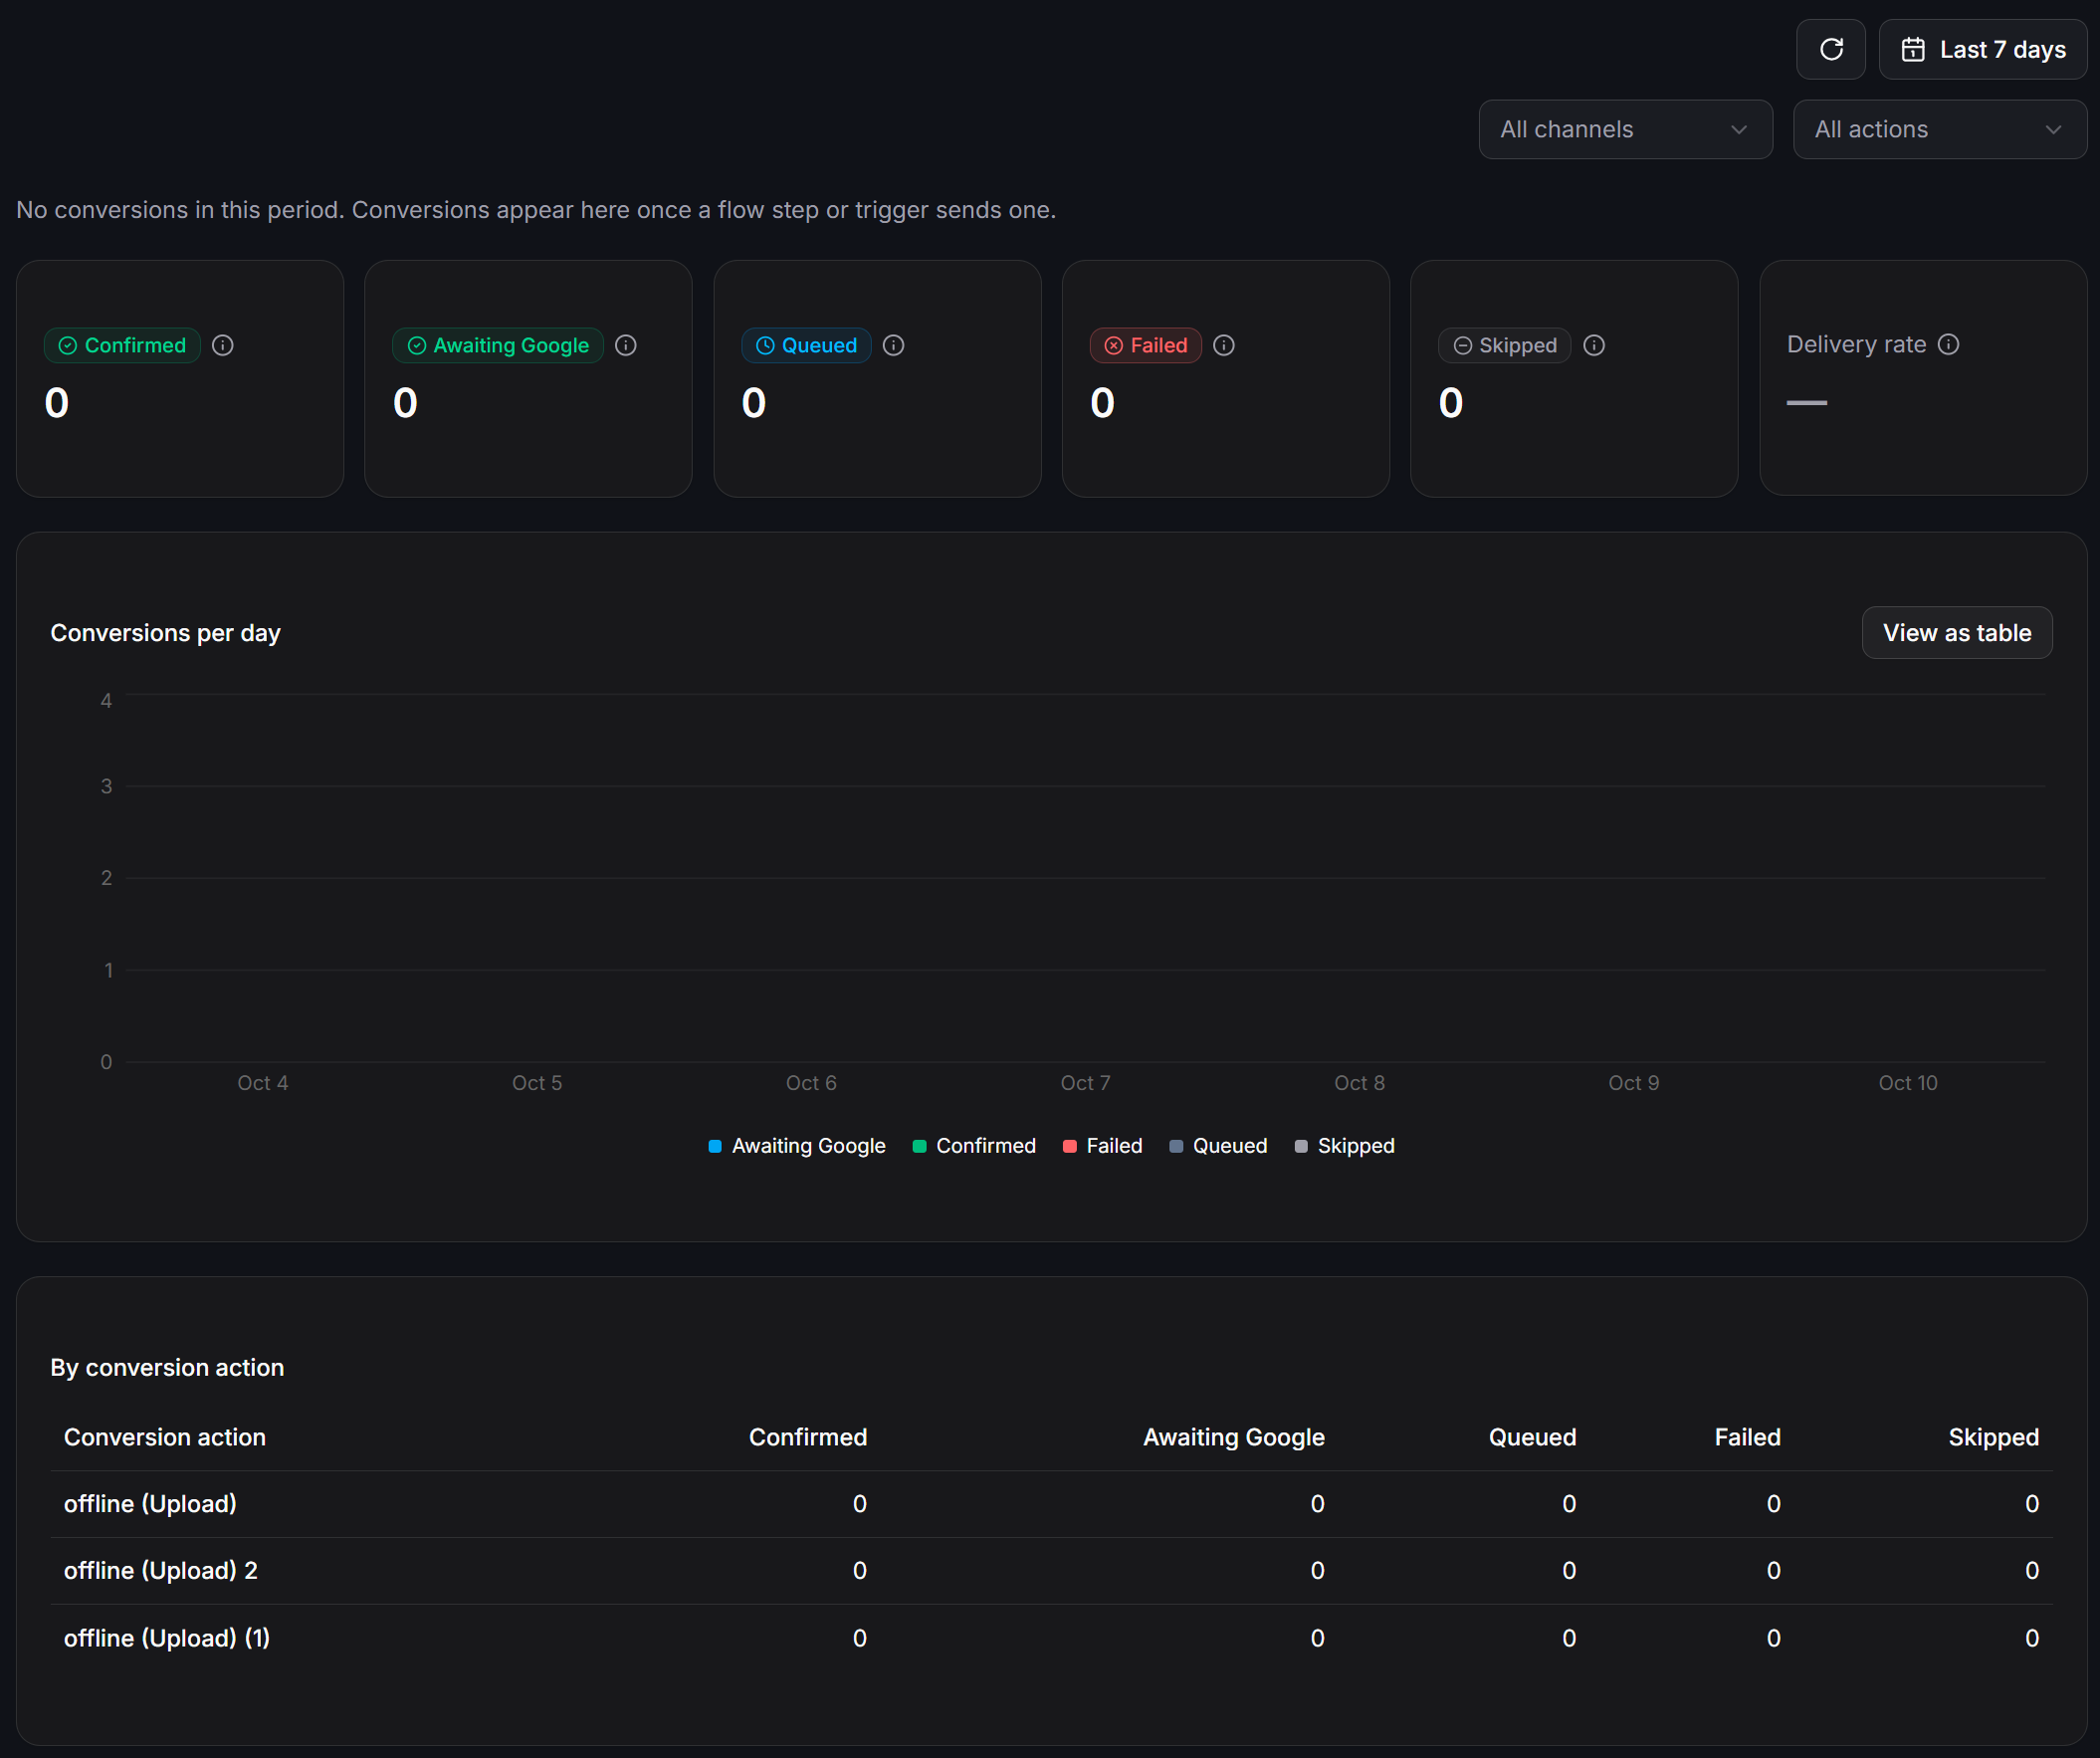Click the No conversions in this period message
2100x1758 pixels.
[x=536, y=210]
